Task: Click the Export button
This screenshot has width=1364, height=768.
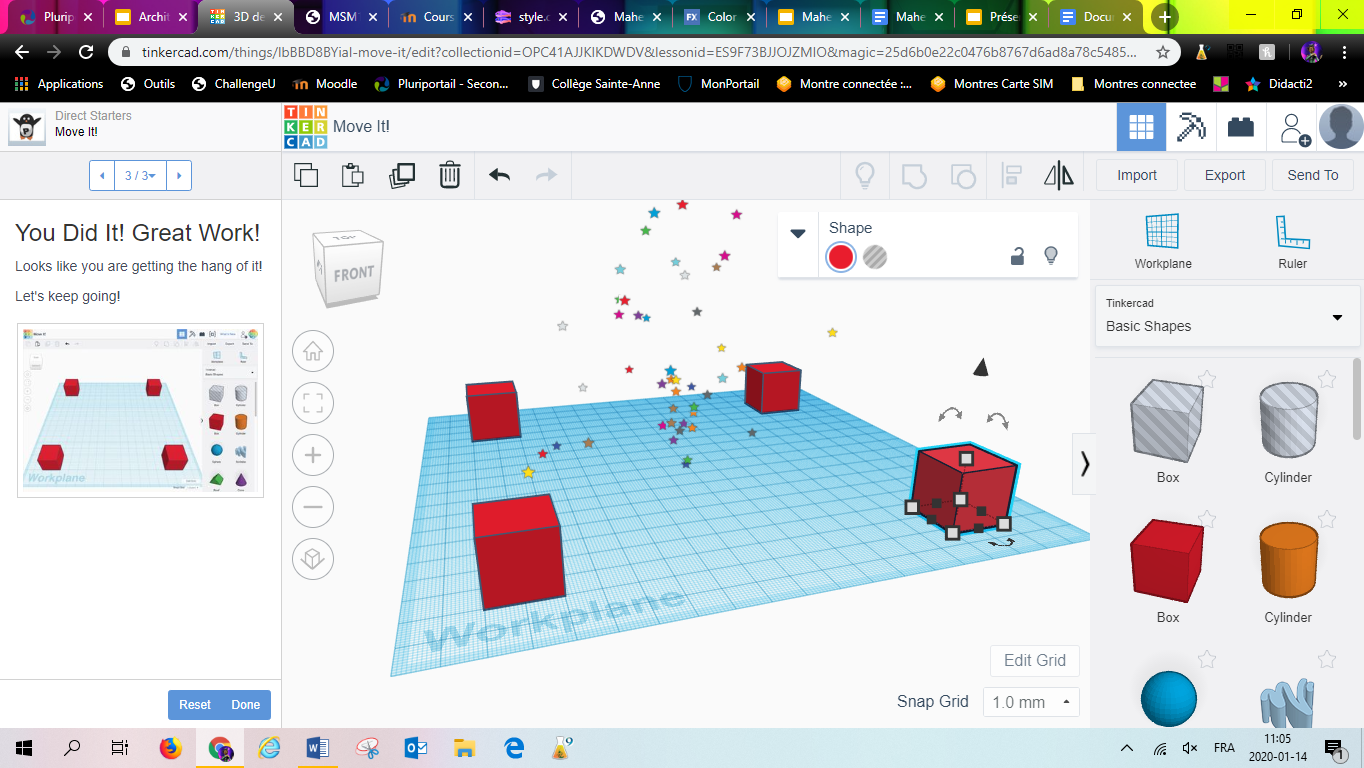Action: 1224,175
